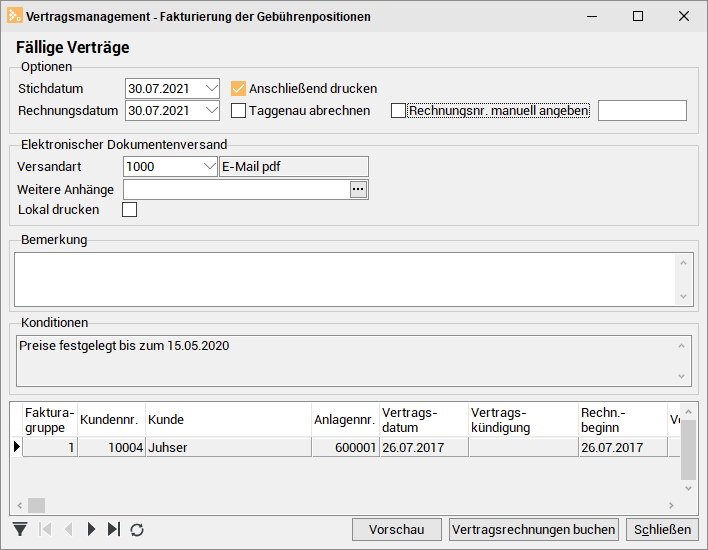Click table horizontal scrollbar thumb
This screenshot has width=708, height=550.
point(37,505)
